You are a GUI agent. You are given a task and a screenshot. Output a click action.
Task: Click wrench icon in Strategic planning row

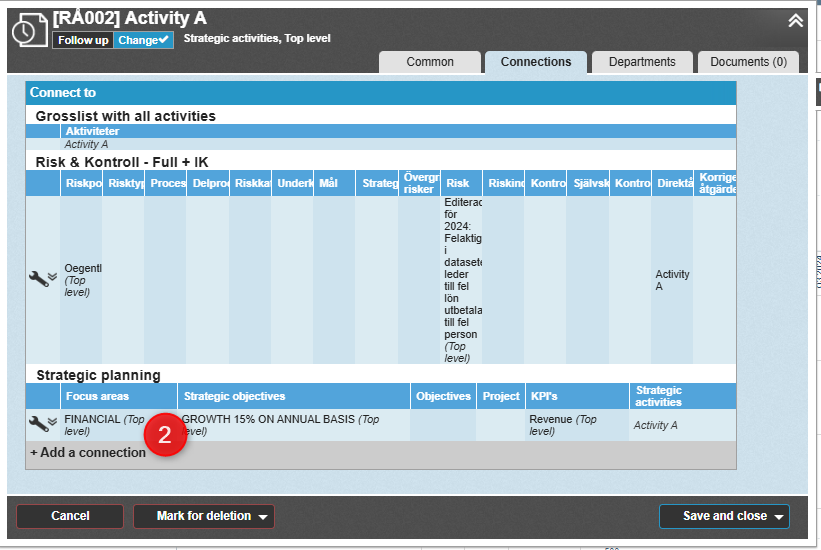(37, 424)
